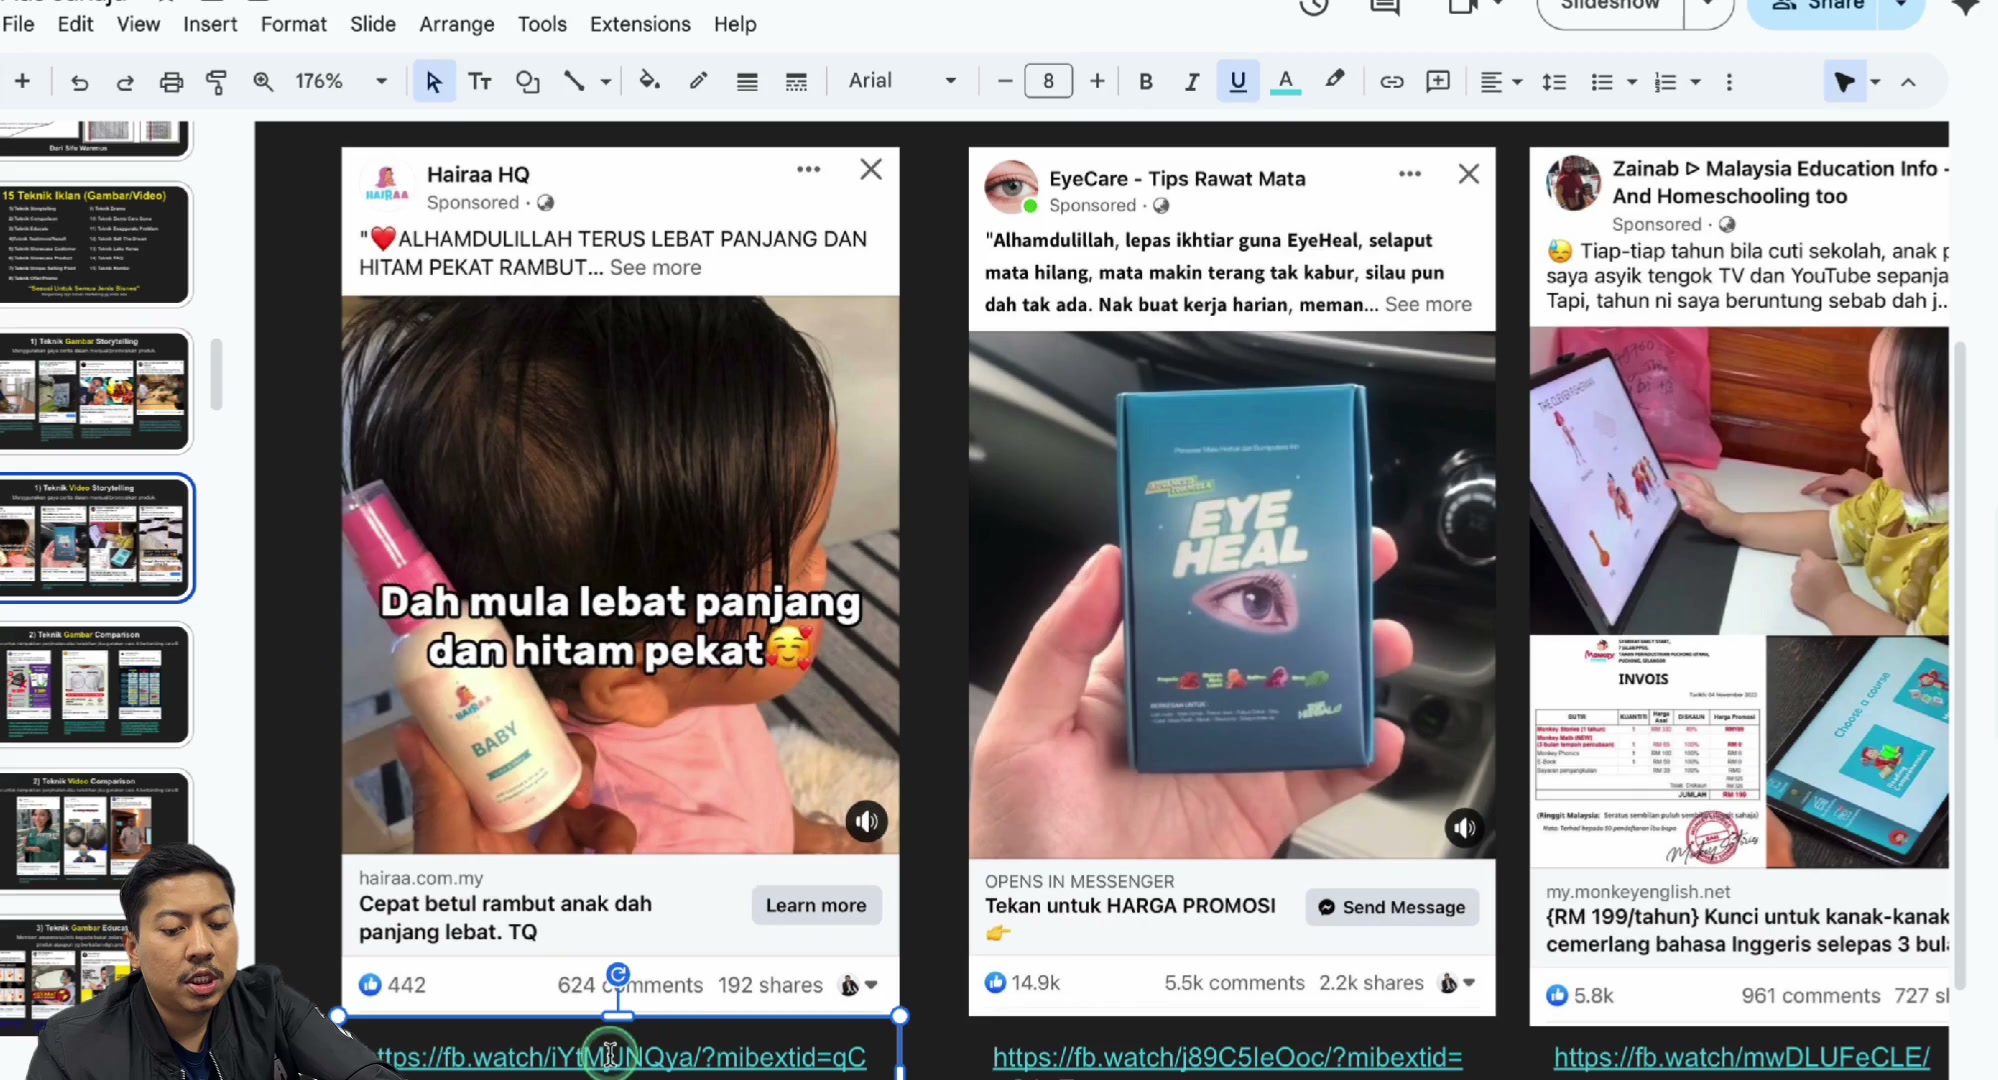Screen dimensions: 1998x1080
Task: Open the Tools menu
Action: click(542, 24)
